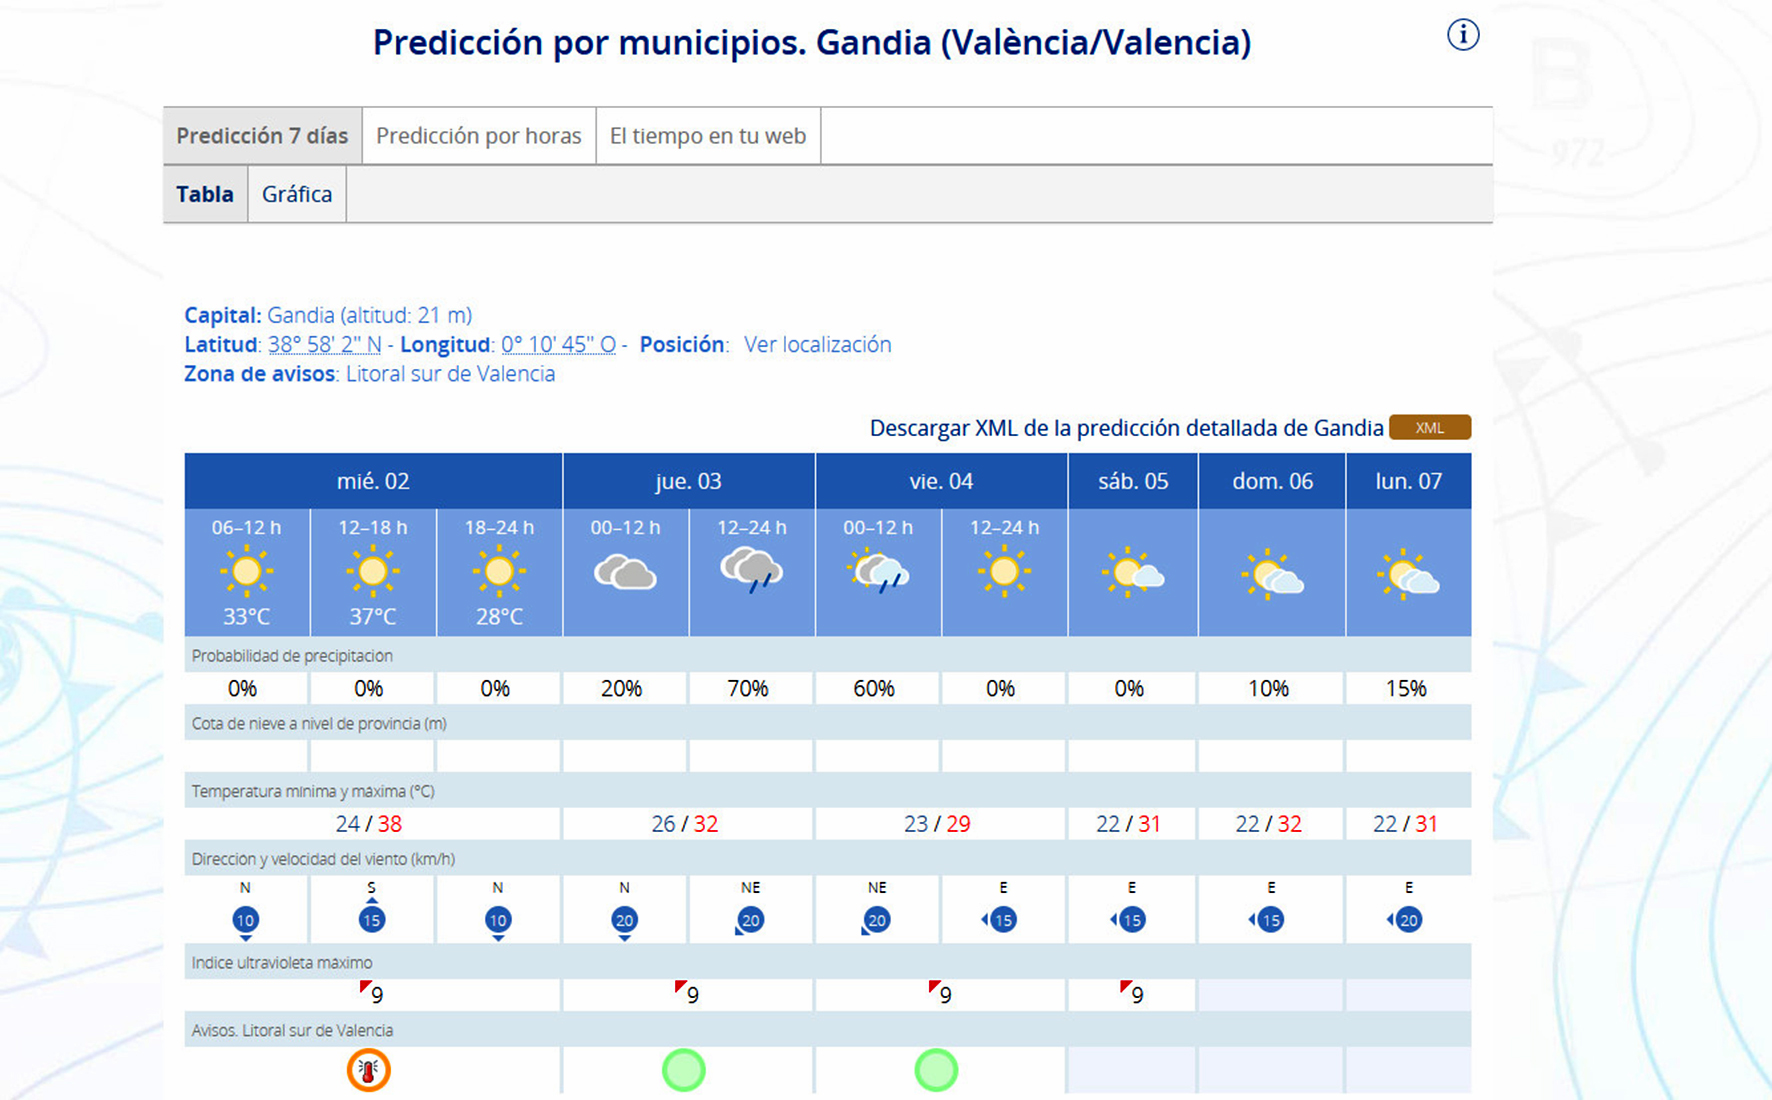Image resolution: width=1772 pixels, height=1100 pixels.
Task: Select the El tiempo en tu web tab
Action: coord(707,136)
